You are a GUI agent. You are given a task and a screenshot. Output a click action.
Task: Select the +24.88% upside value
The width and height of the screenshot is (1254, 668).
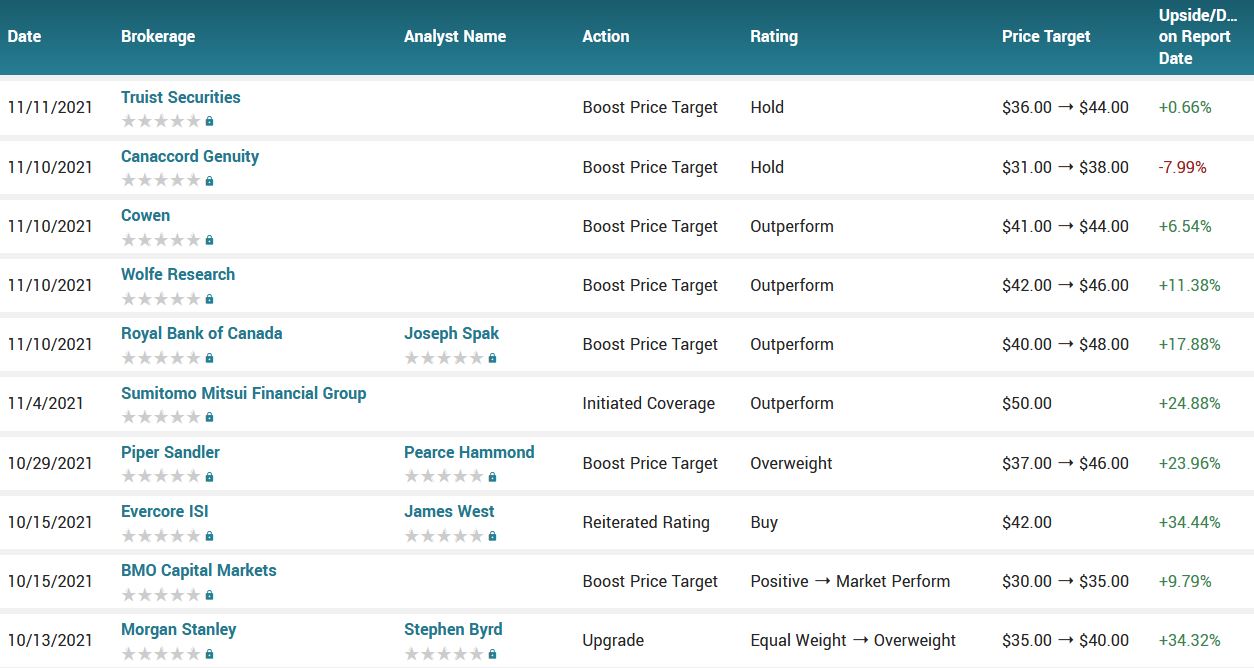(1189, 403)
